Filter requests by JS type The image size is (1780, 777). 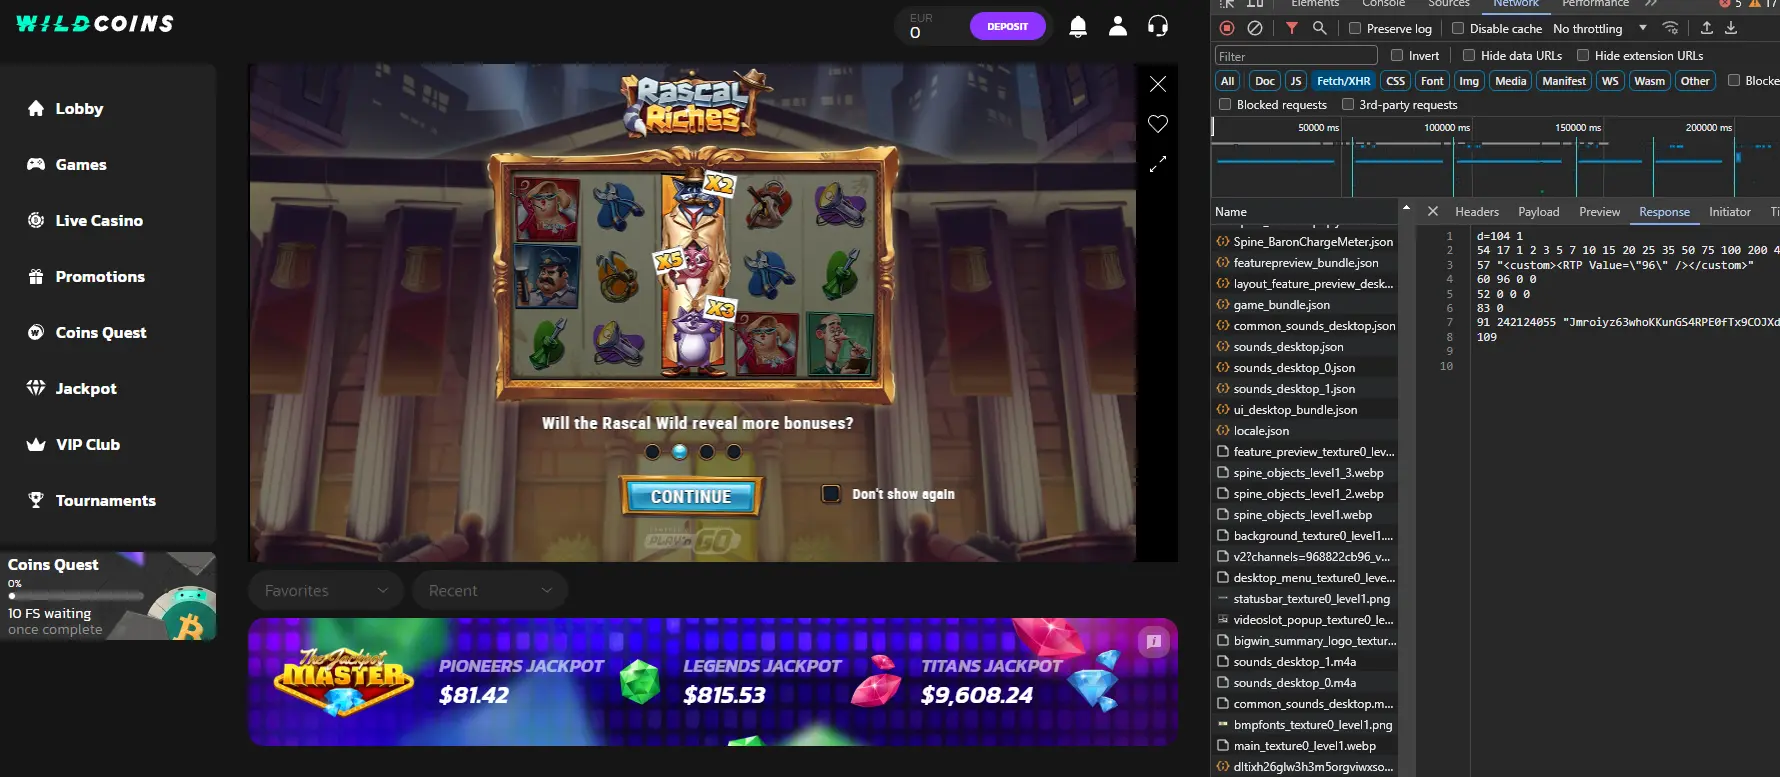point(1296,81)
